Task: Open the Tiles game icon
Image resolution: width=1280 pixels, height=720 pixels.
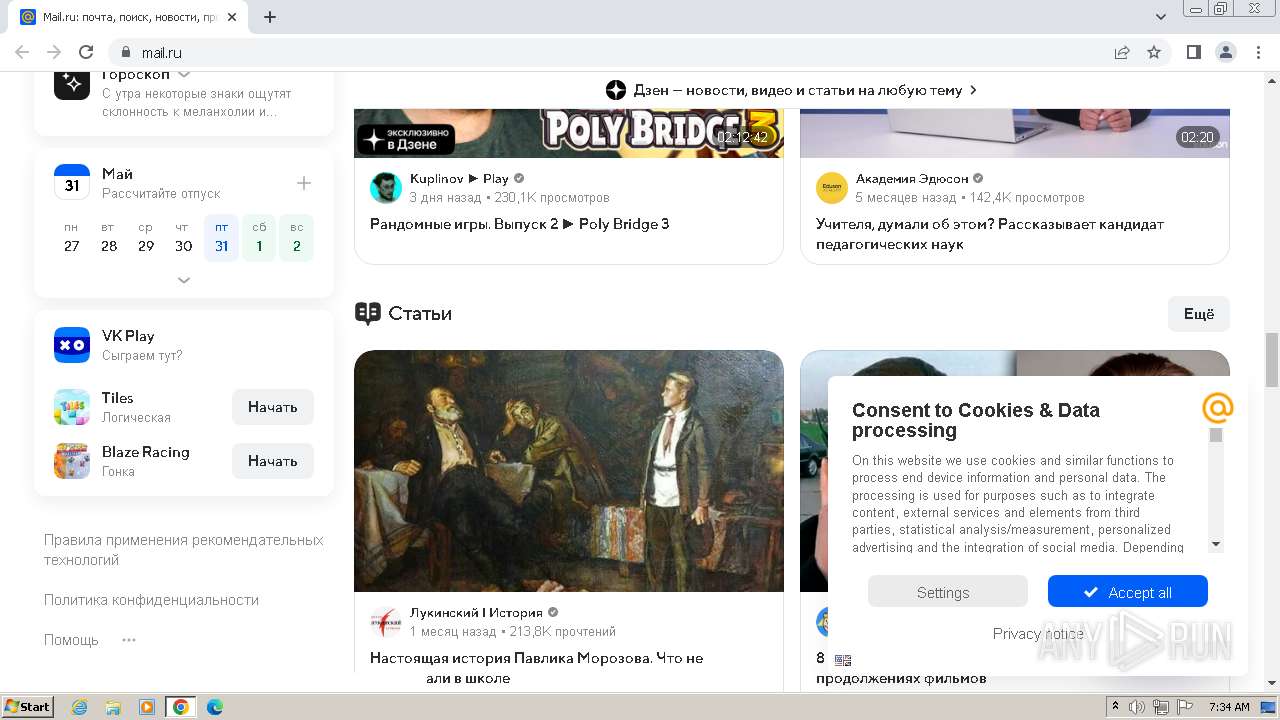Action: 72,407
